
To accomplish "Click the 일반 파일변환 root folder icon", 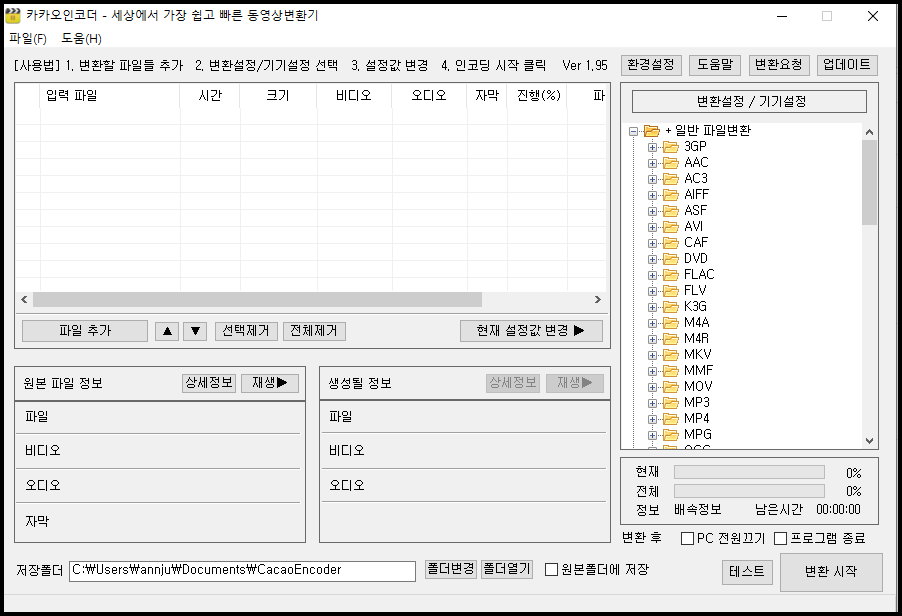I will 652,131.
